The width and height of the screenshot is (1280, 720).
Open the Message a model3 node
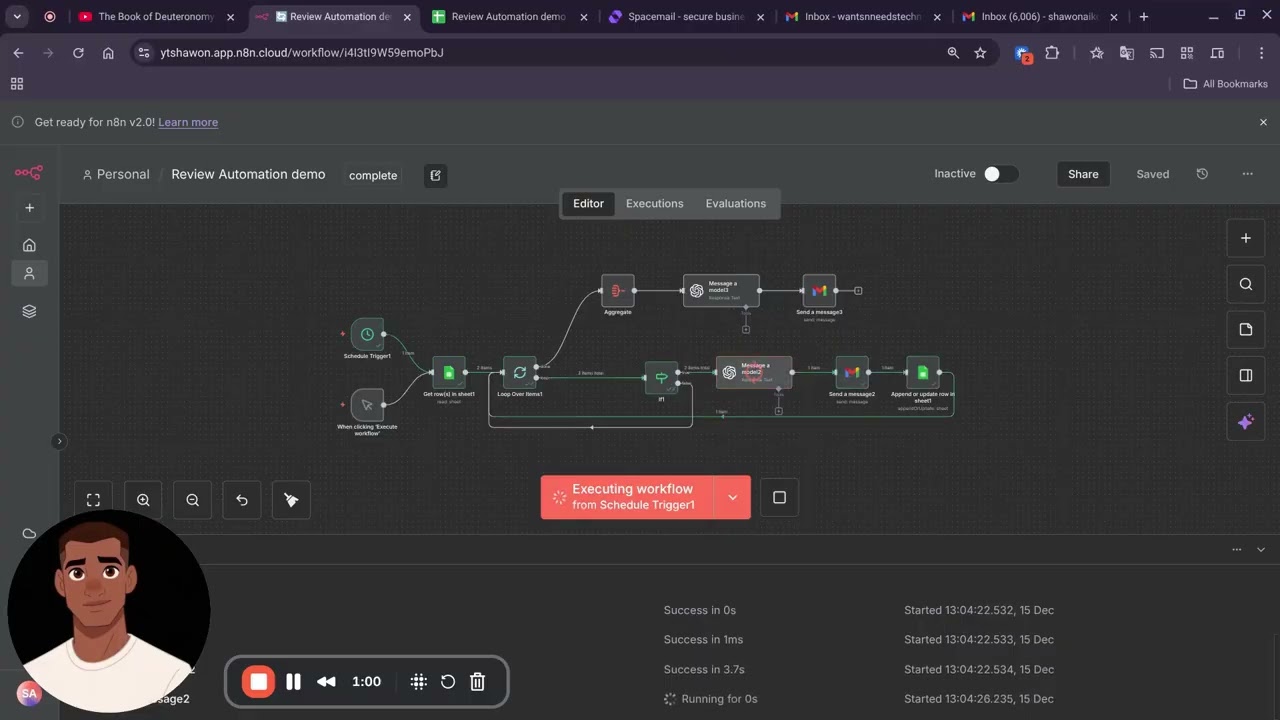[x=721, y=291]
